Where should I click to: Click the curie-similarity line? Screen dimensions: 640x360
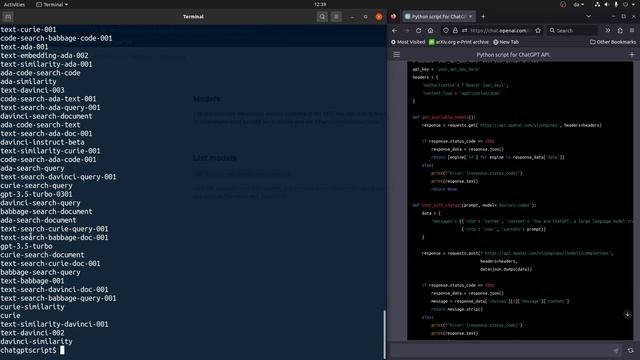click(x=32, y=307)
